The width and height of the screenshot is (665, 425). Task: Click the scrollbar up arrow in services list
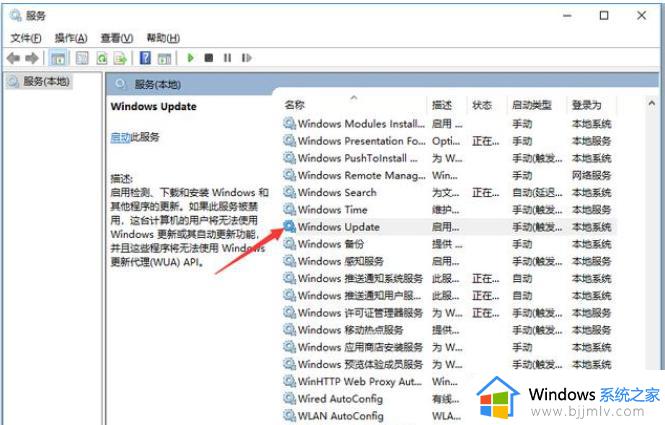(x=652, y=103)
